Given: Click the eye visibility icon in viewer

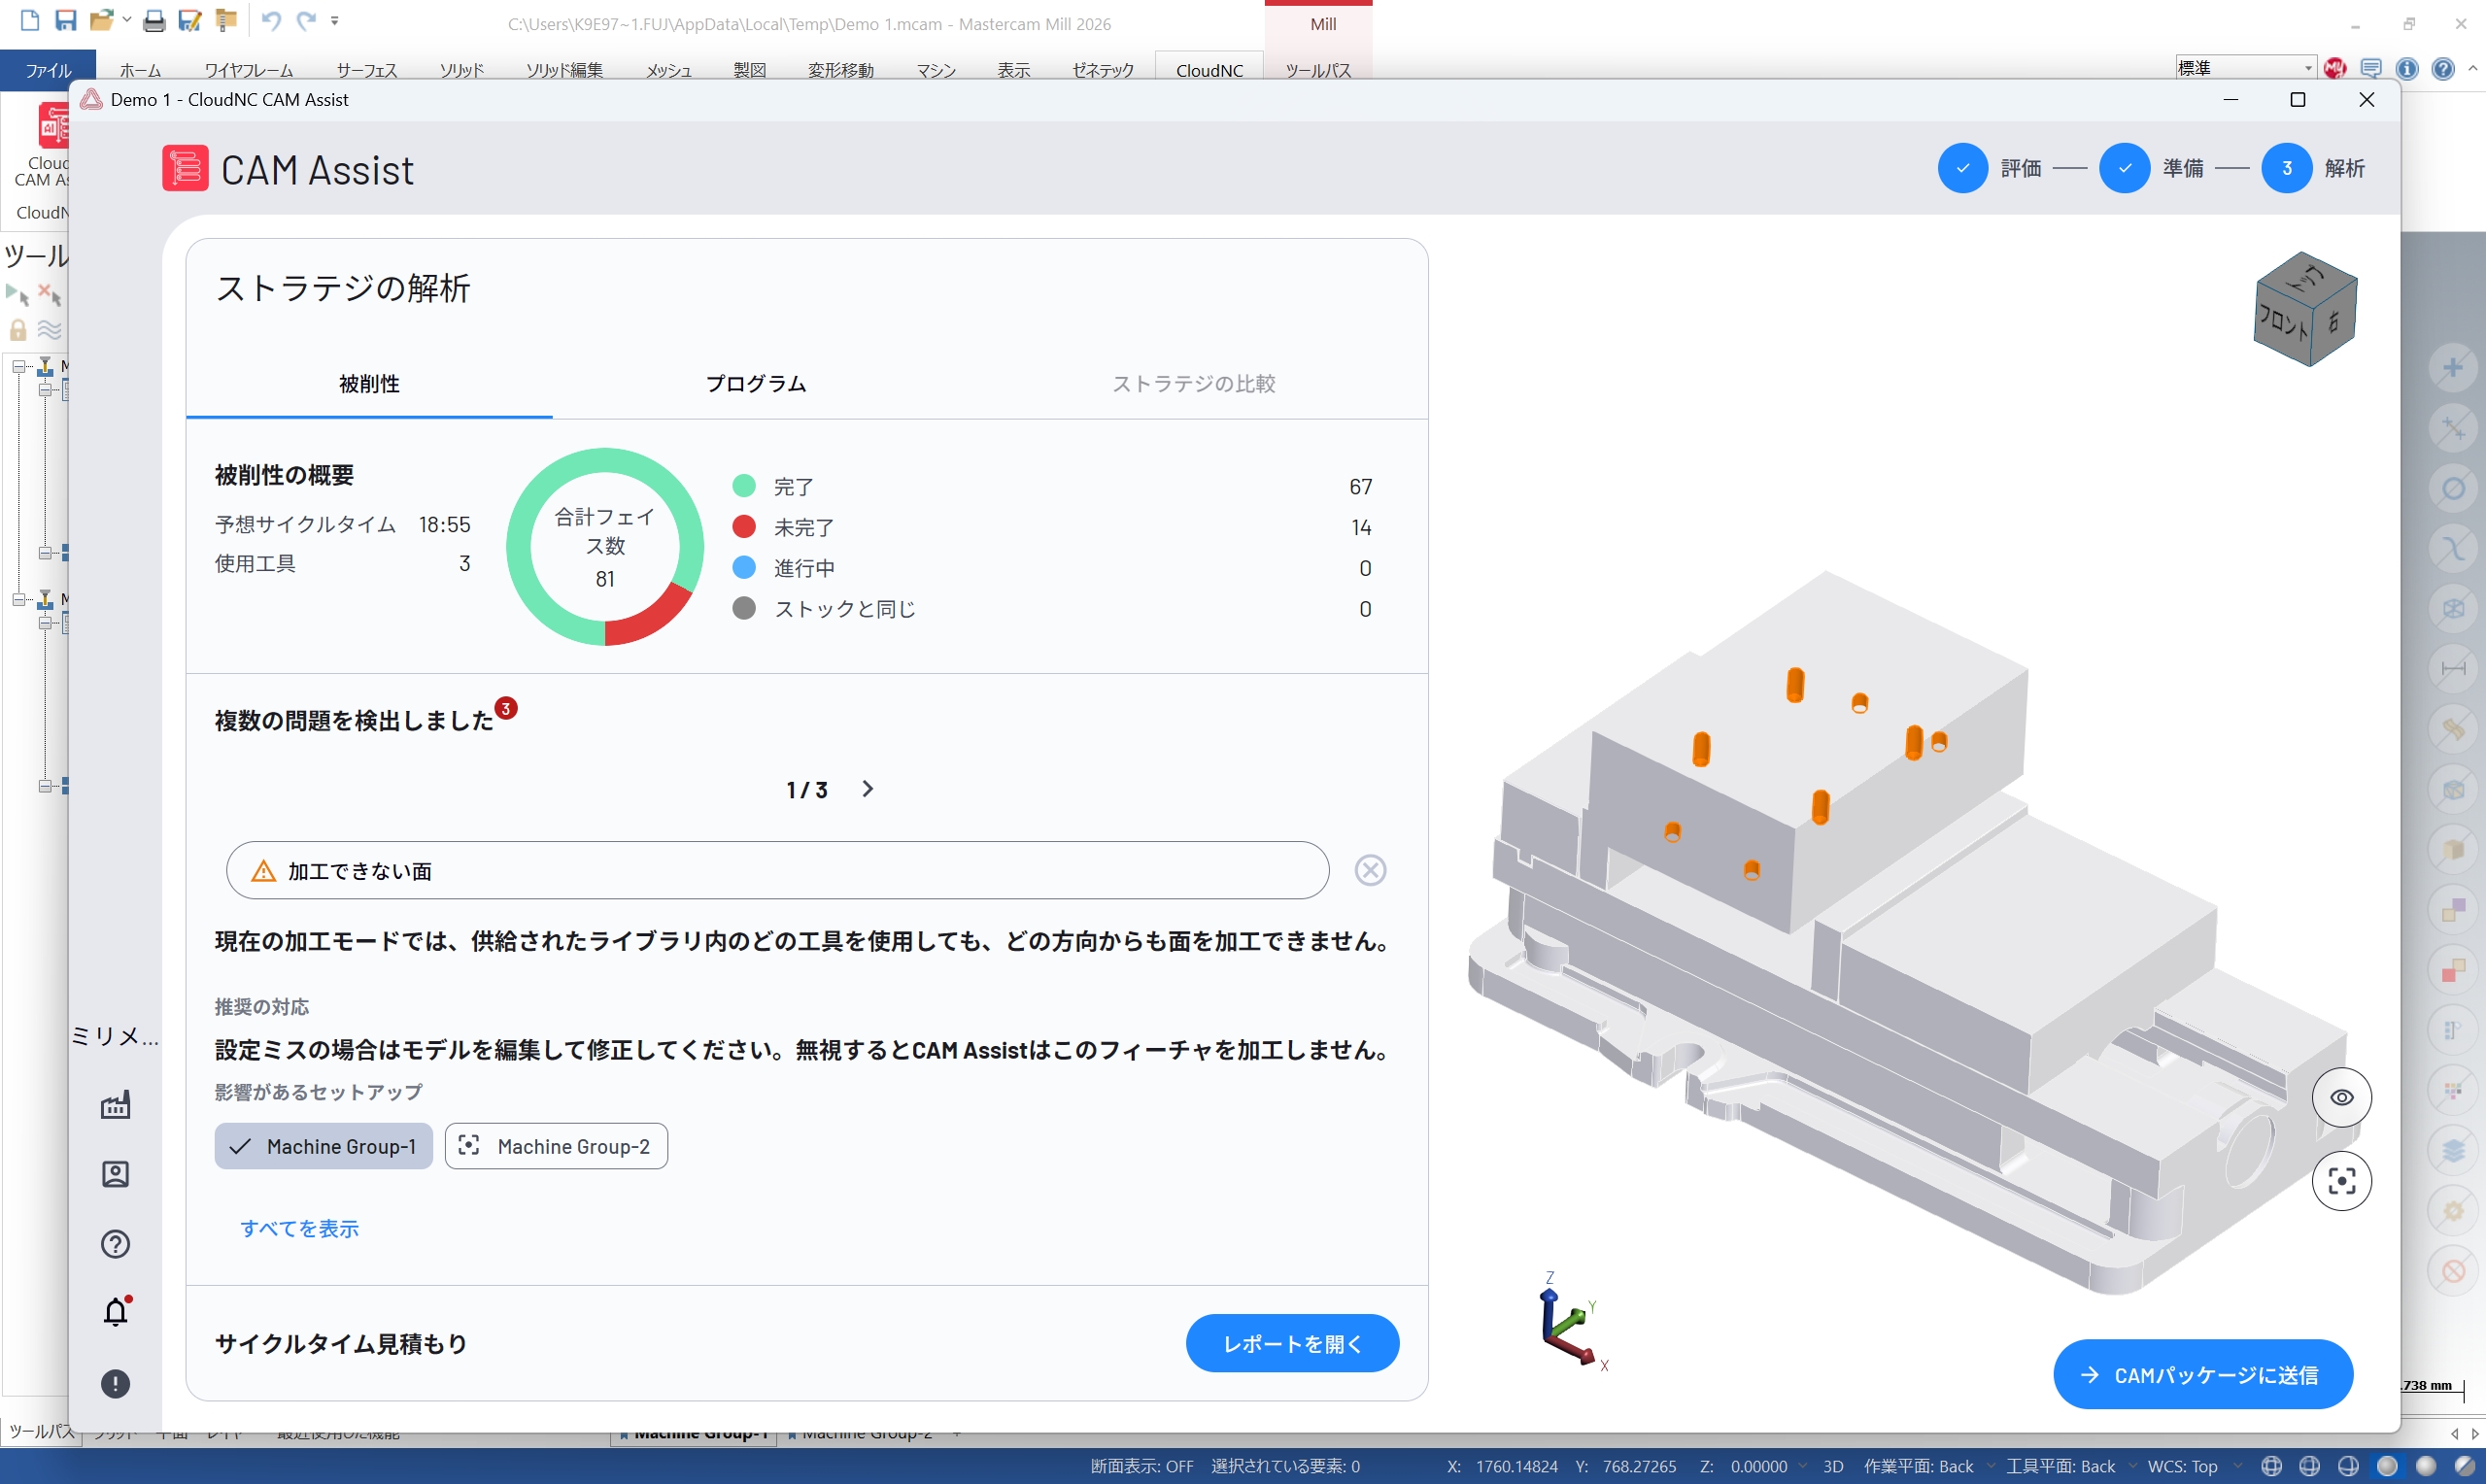Looking at the screenshot, I should point(2341,1097).
